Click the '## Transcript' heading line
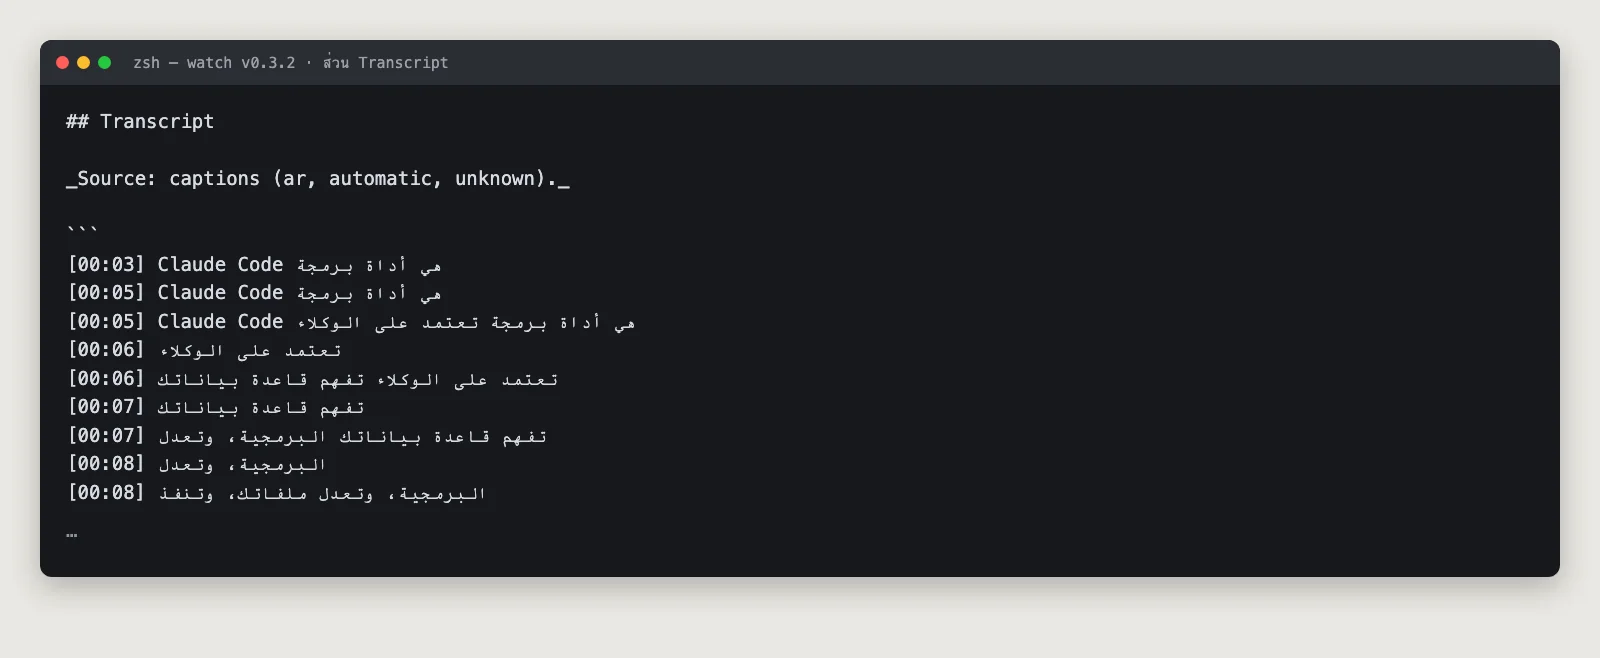The height and width of the screenshot is (658, 1600). tap(140, 121)
